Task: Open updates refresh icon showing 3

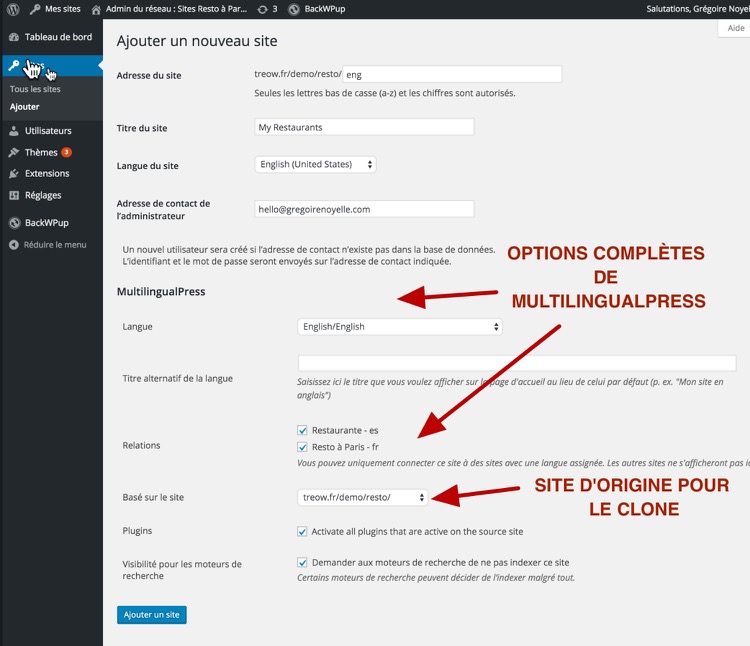Action: (262, 10)
